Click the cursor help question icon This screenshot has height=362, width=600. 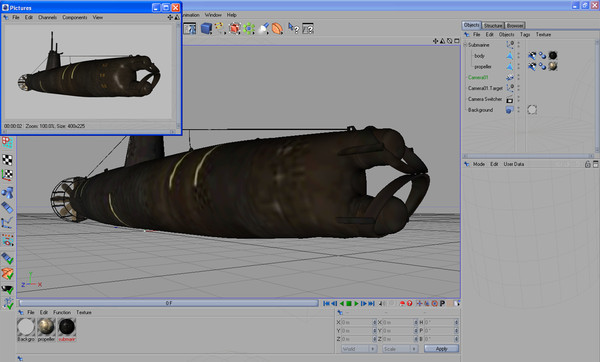(293, 28)
